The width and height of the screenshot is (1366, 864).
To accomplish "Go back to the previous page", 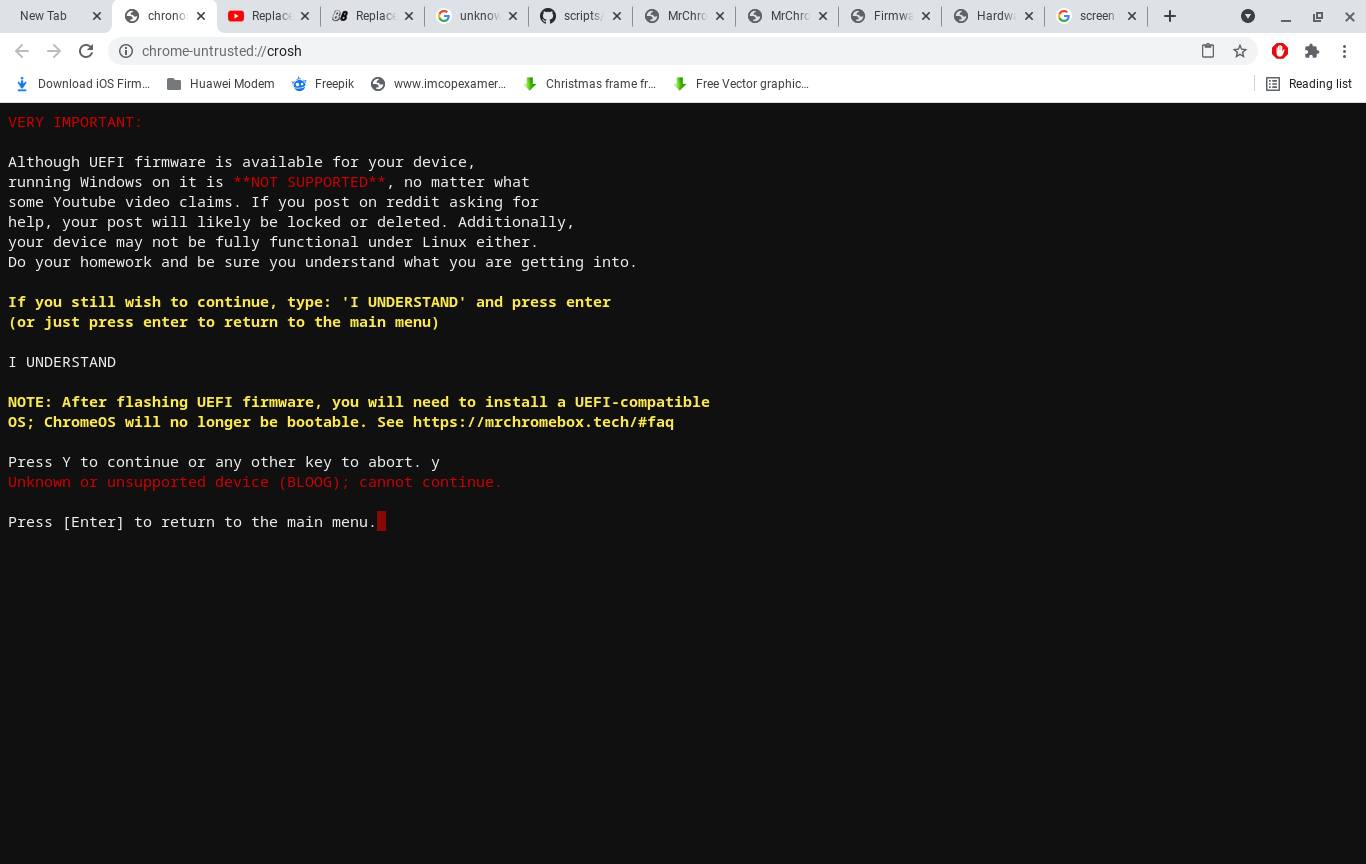I will pos(22,51).
